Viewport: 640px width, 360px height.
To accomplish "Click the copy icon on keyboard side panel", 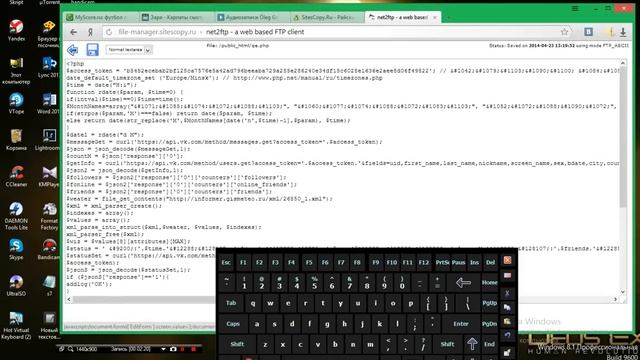I will (x=507, y=307).
